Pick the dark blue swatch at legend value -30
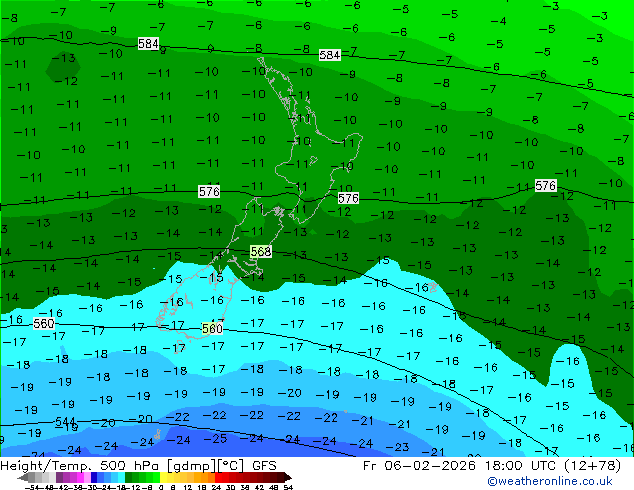Screen dimensions: 634x490 (x=94, y=477)
